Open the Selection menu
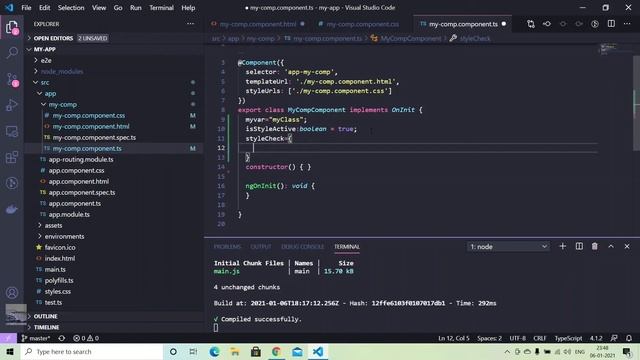 [71, 8]
